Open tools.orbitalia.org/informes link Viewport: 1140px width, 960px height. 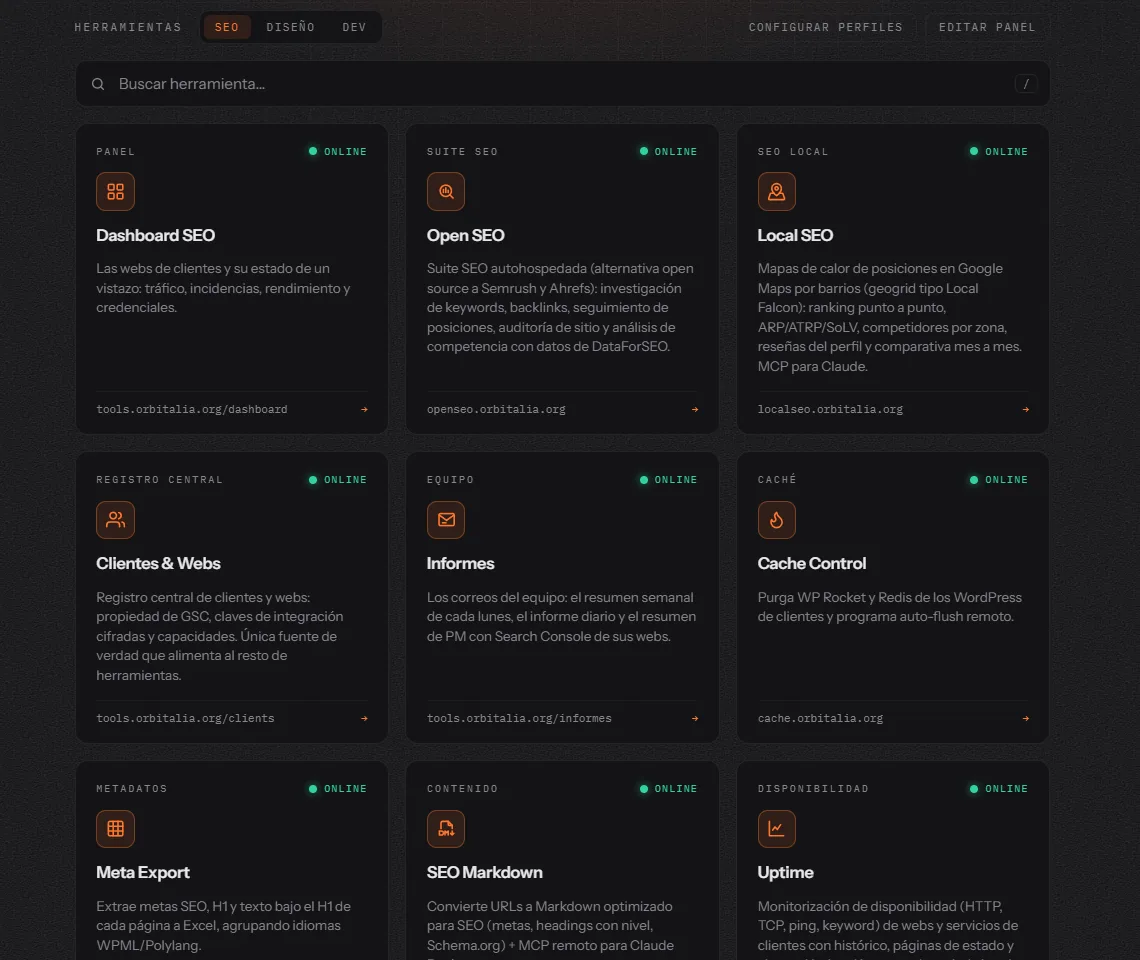(x=519, y=719)
